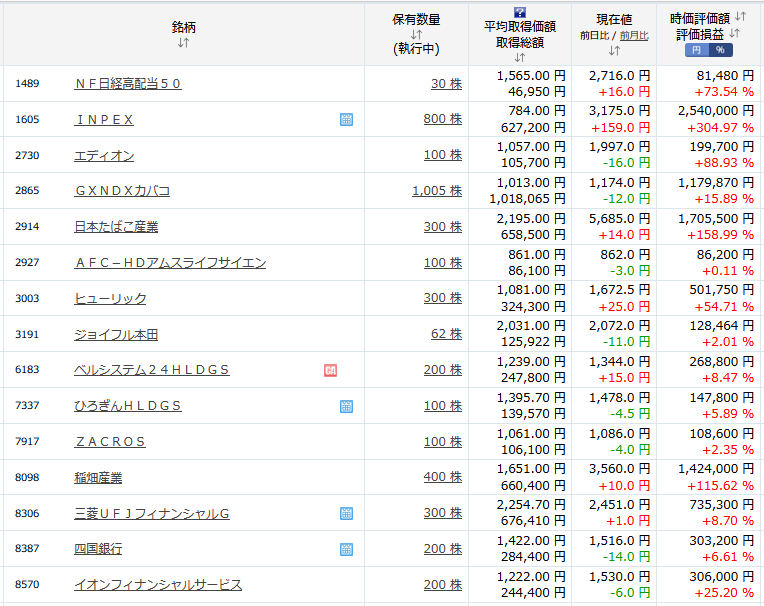This screenshot has width=764, height=606.
Task: Click the CA icon for ベルシステム24HLDGS
Action: pyautogui.click(x=330, y=371)
